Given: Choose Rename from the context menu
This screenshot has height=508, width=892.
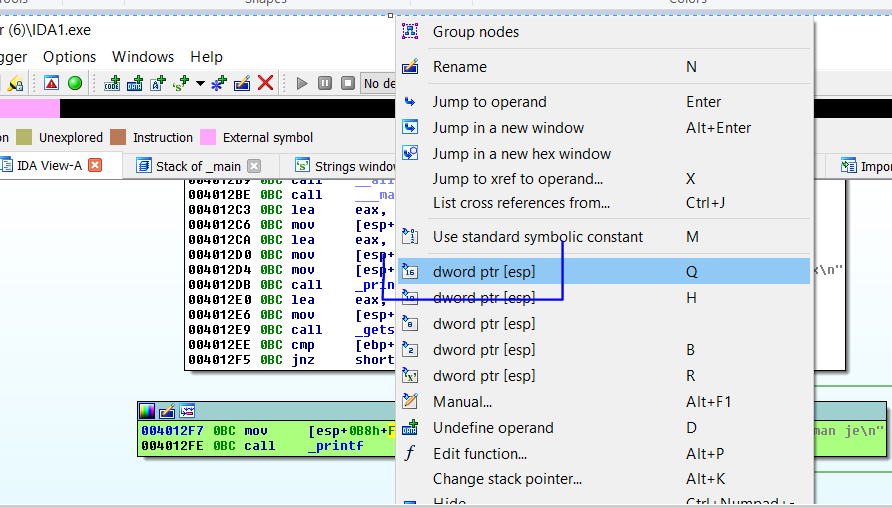Looking at the screenshot, I should [459, 67].
